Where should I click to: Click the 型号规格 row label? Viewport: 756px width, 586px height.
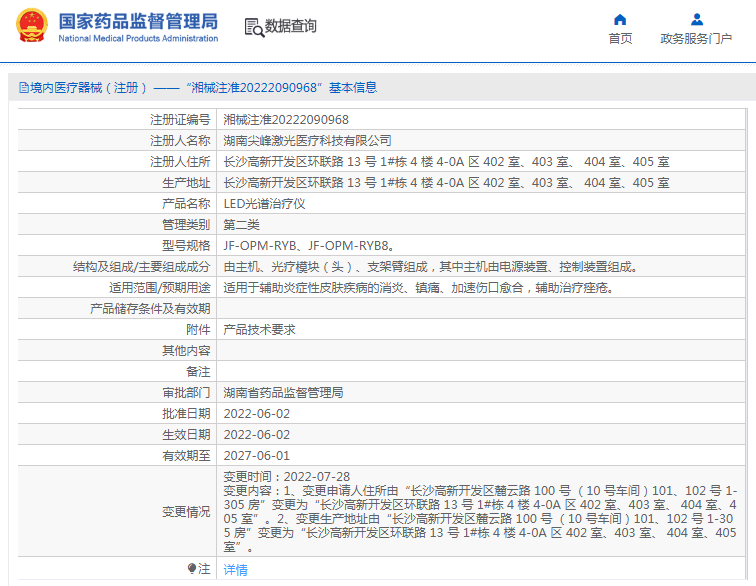point(186,246)
